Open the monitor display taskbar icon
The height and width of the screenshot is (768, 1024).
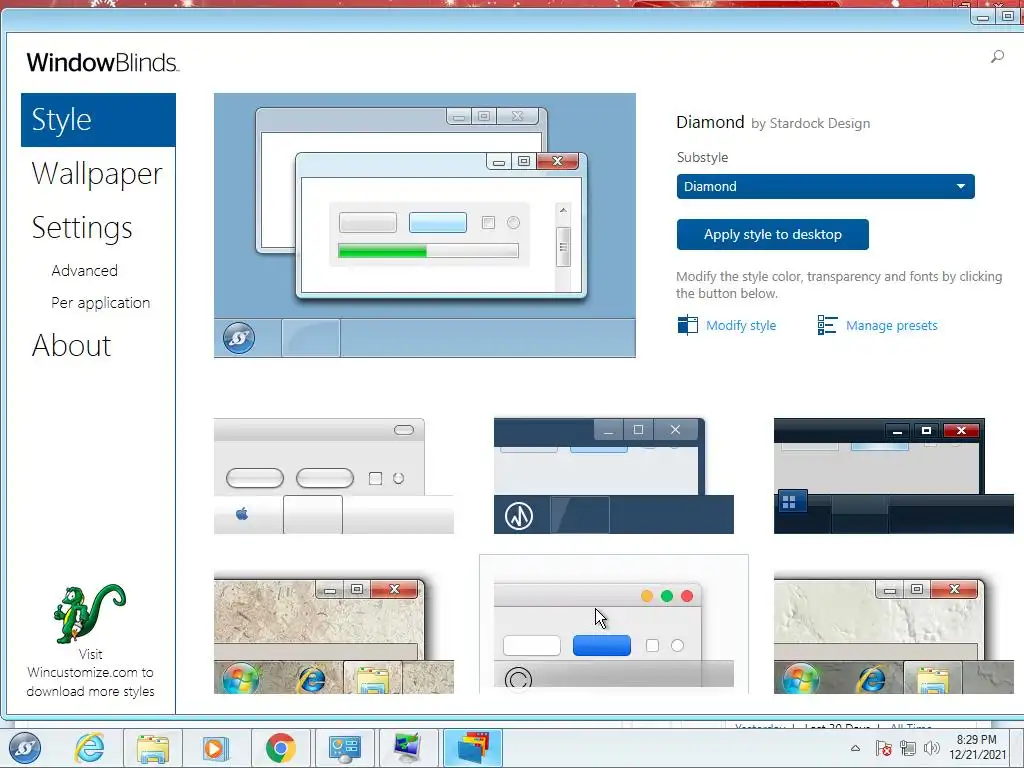pyautogui.click(x=408, y=748)
